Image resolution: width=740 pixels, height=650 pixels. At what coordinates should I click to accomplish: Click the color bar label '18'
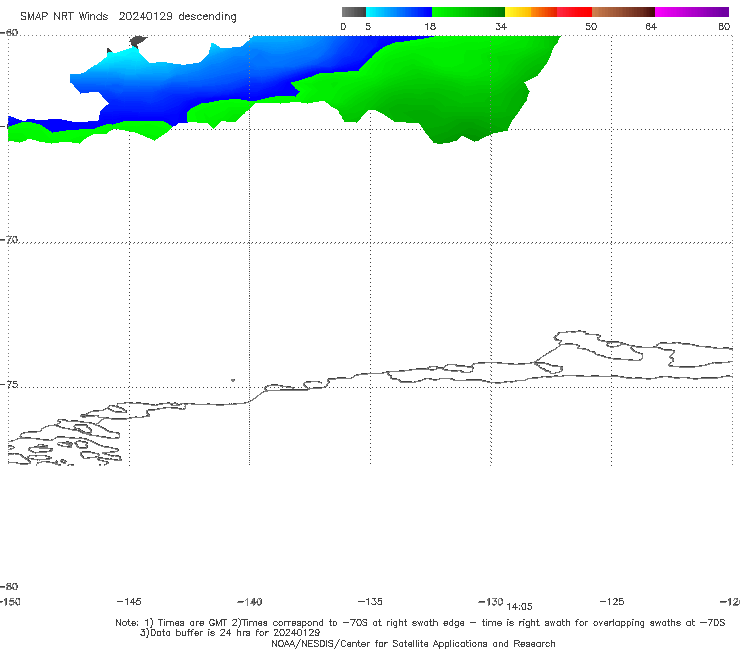(x=430, y=26)
